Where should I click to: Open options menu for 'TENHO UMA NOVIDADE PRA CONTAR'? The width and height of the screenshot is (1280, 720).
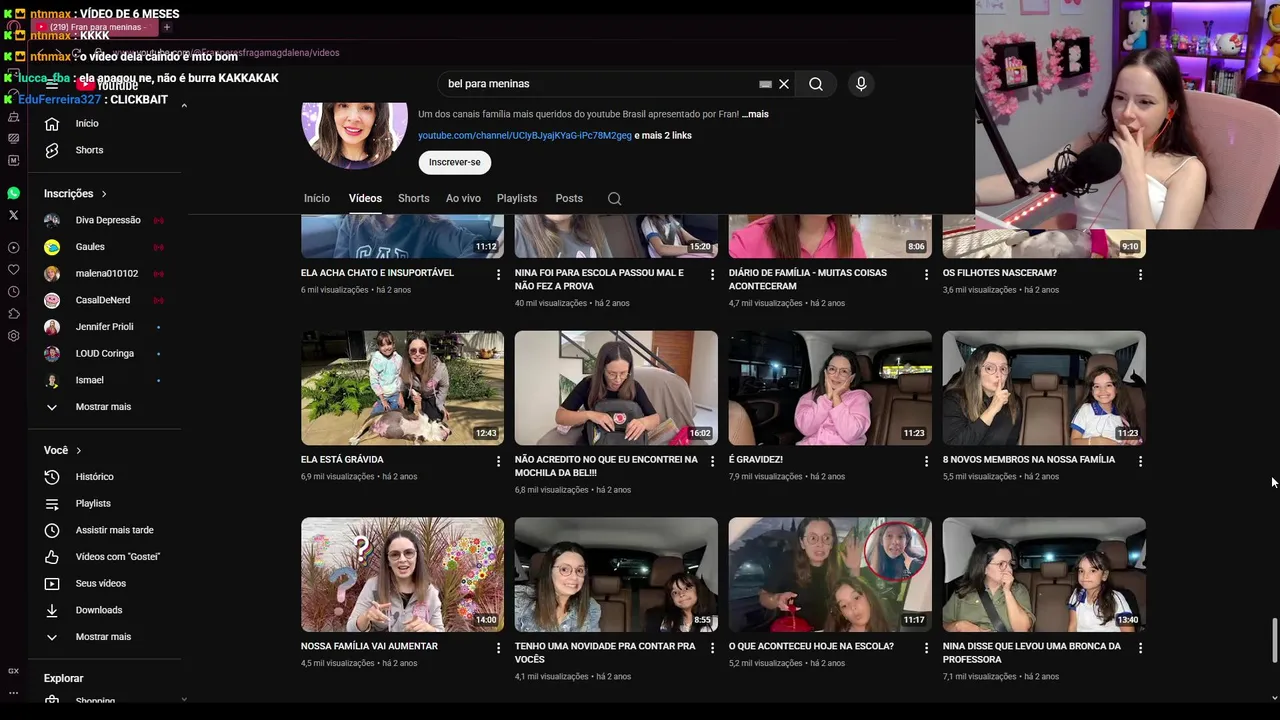[x=712, y=648]
